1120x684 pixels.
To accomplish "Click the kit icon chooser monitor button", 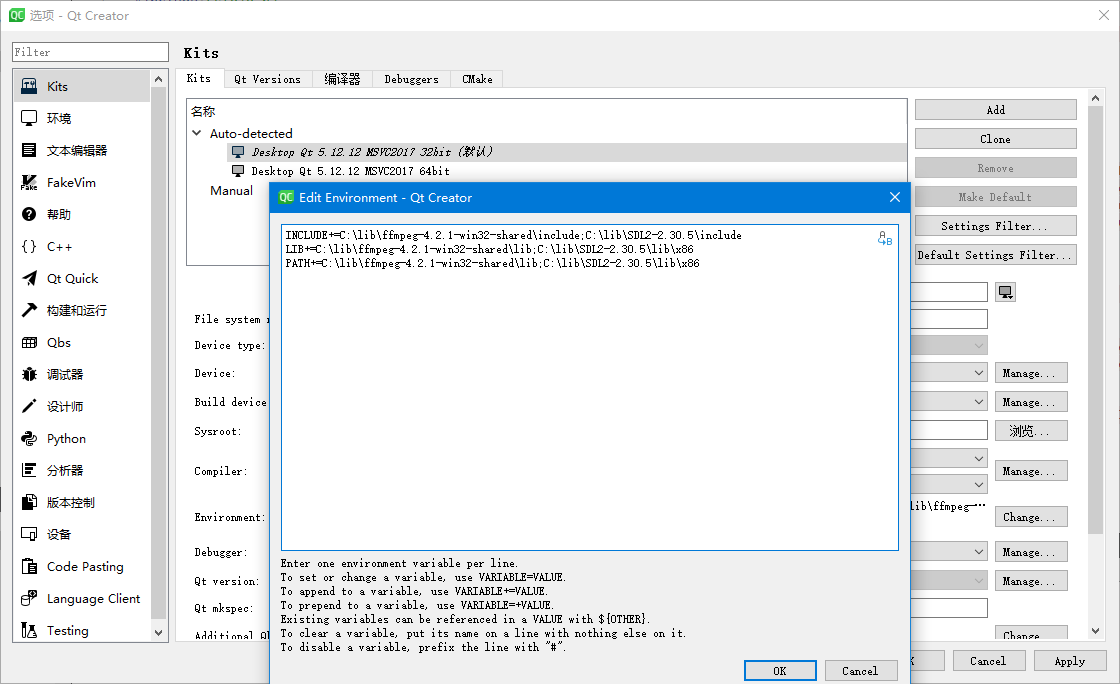I will [1006, 291].
